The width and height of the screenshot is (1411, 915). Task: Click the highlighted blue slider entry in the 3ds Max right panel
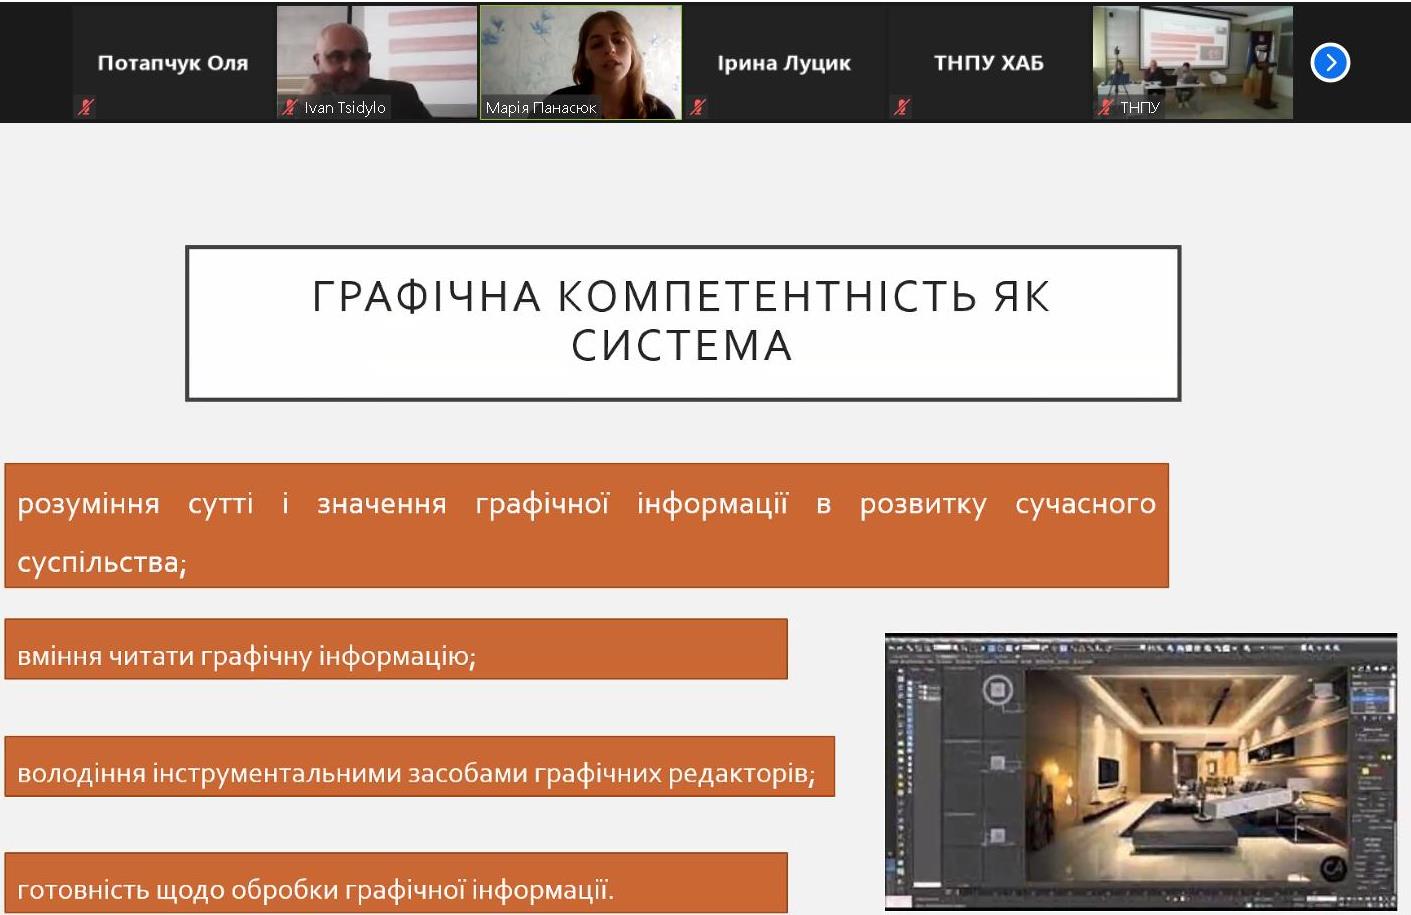1370,697
